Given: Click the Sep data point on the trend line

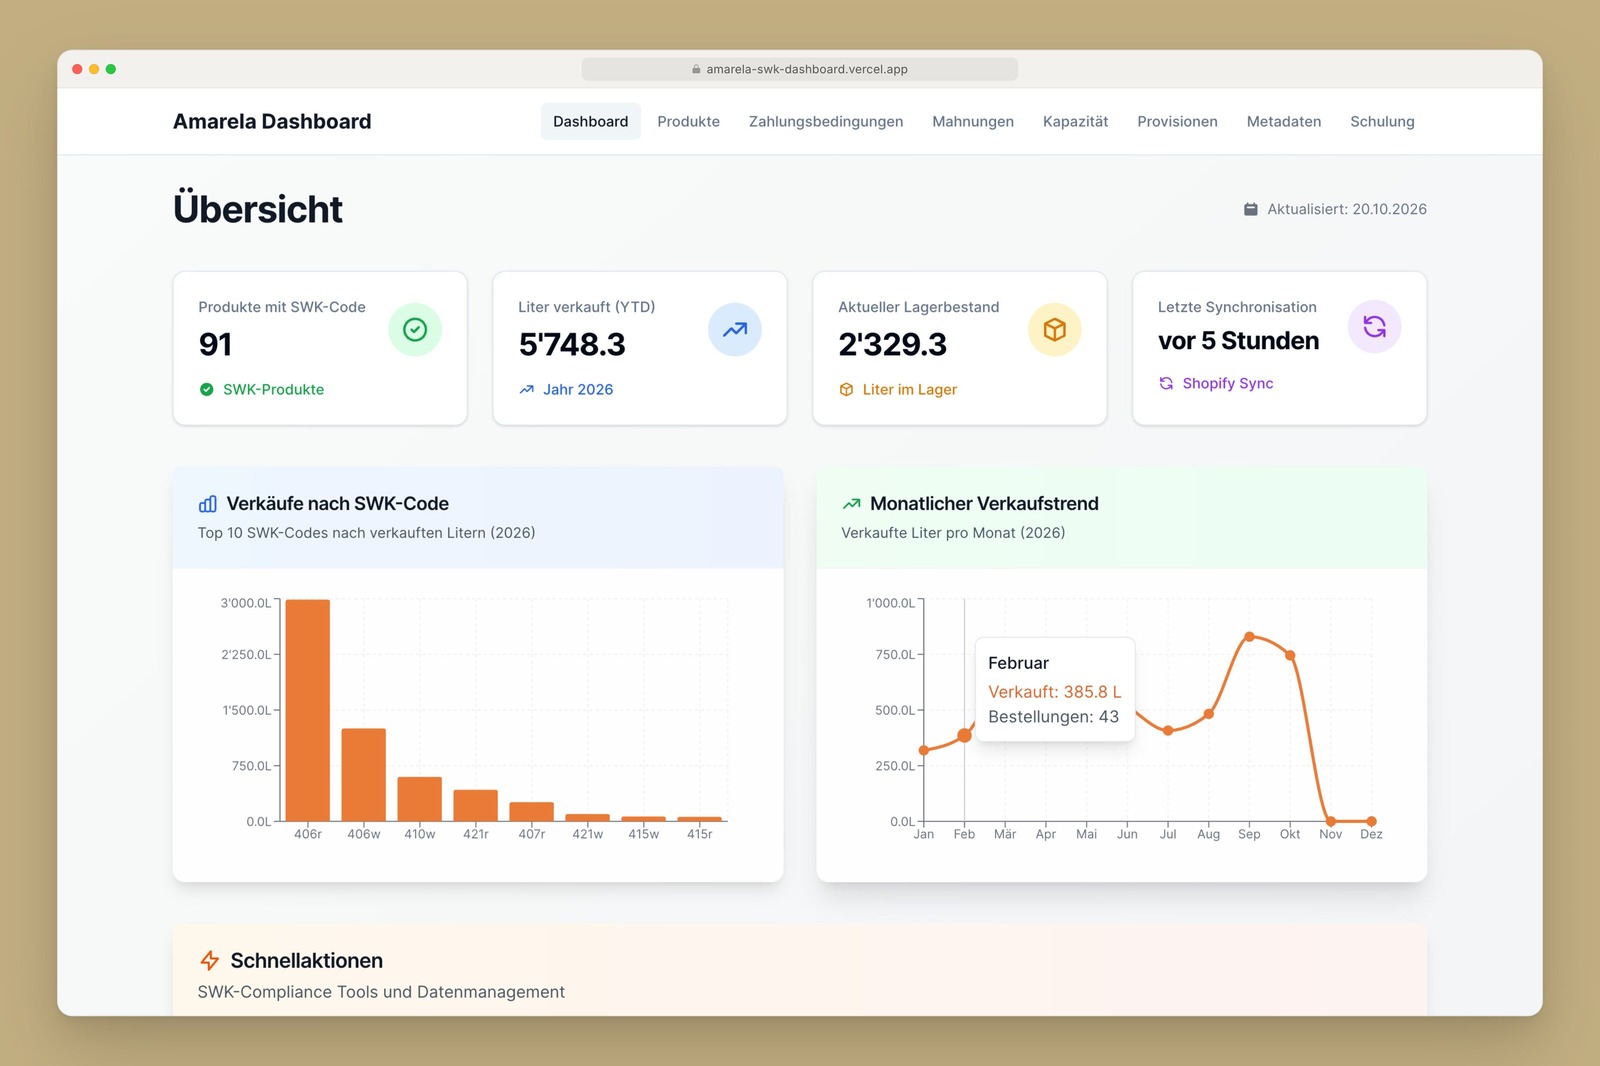Looking at the screenshot, I should click(1250, 637).
